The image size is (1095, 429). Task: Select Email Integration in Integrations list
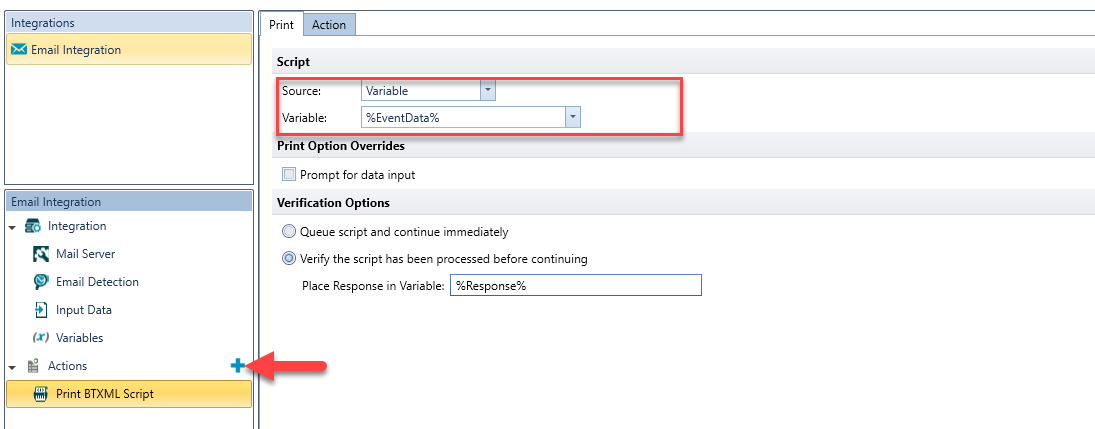coord(128,50)
